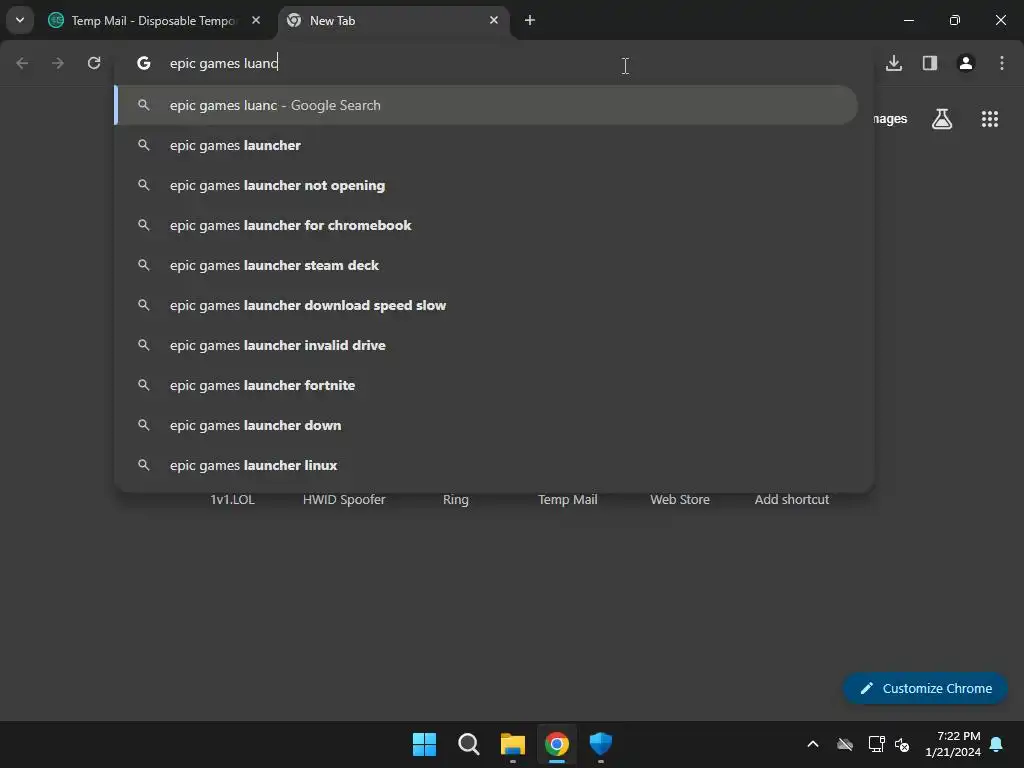Open File Explorer from taskbar
The width and height of the screenshot is (1024, 768).
(x=513, y=744)
